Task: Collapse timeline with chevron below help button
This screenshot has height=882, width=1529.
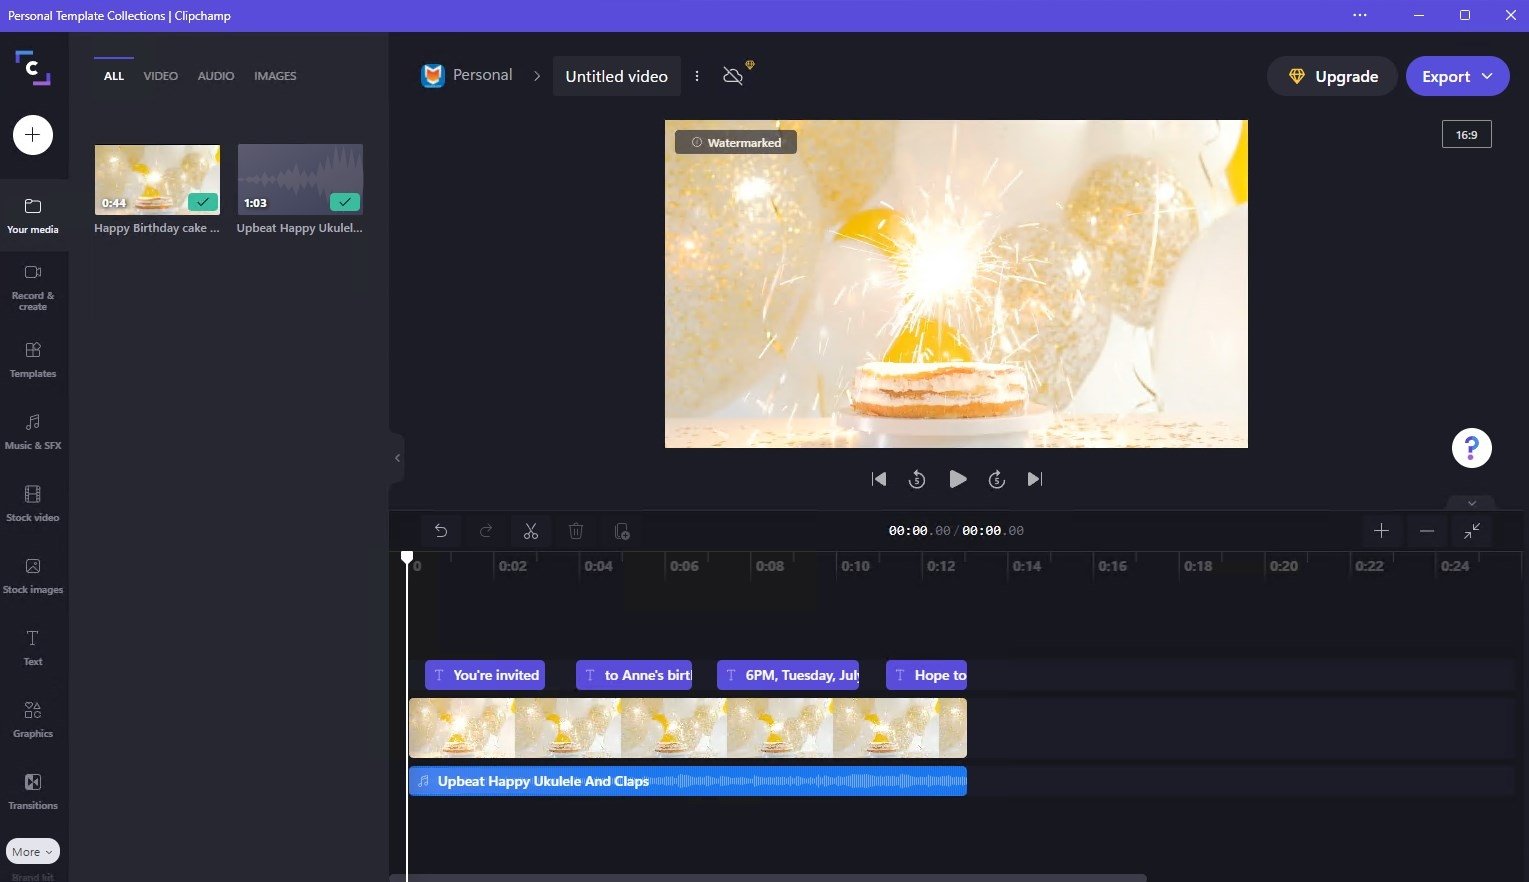Action: tap(1471, 503)
